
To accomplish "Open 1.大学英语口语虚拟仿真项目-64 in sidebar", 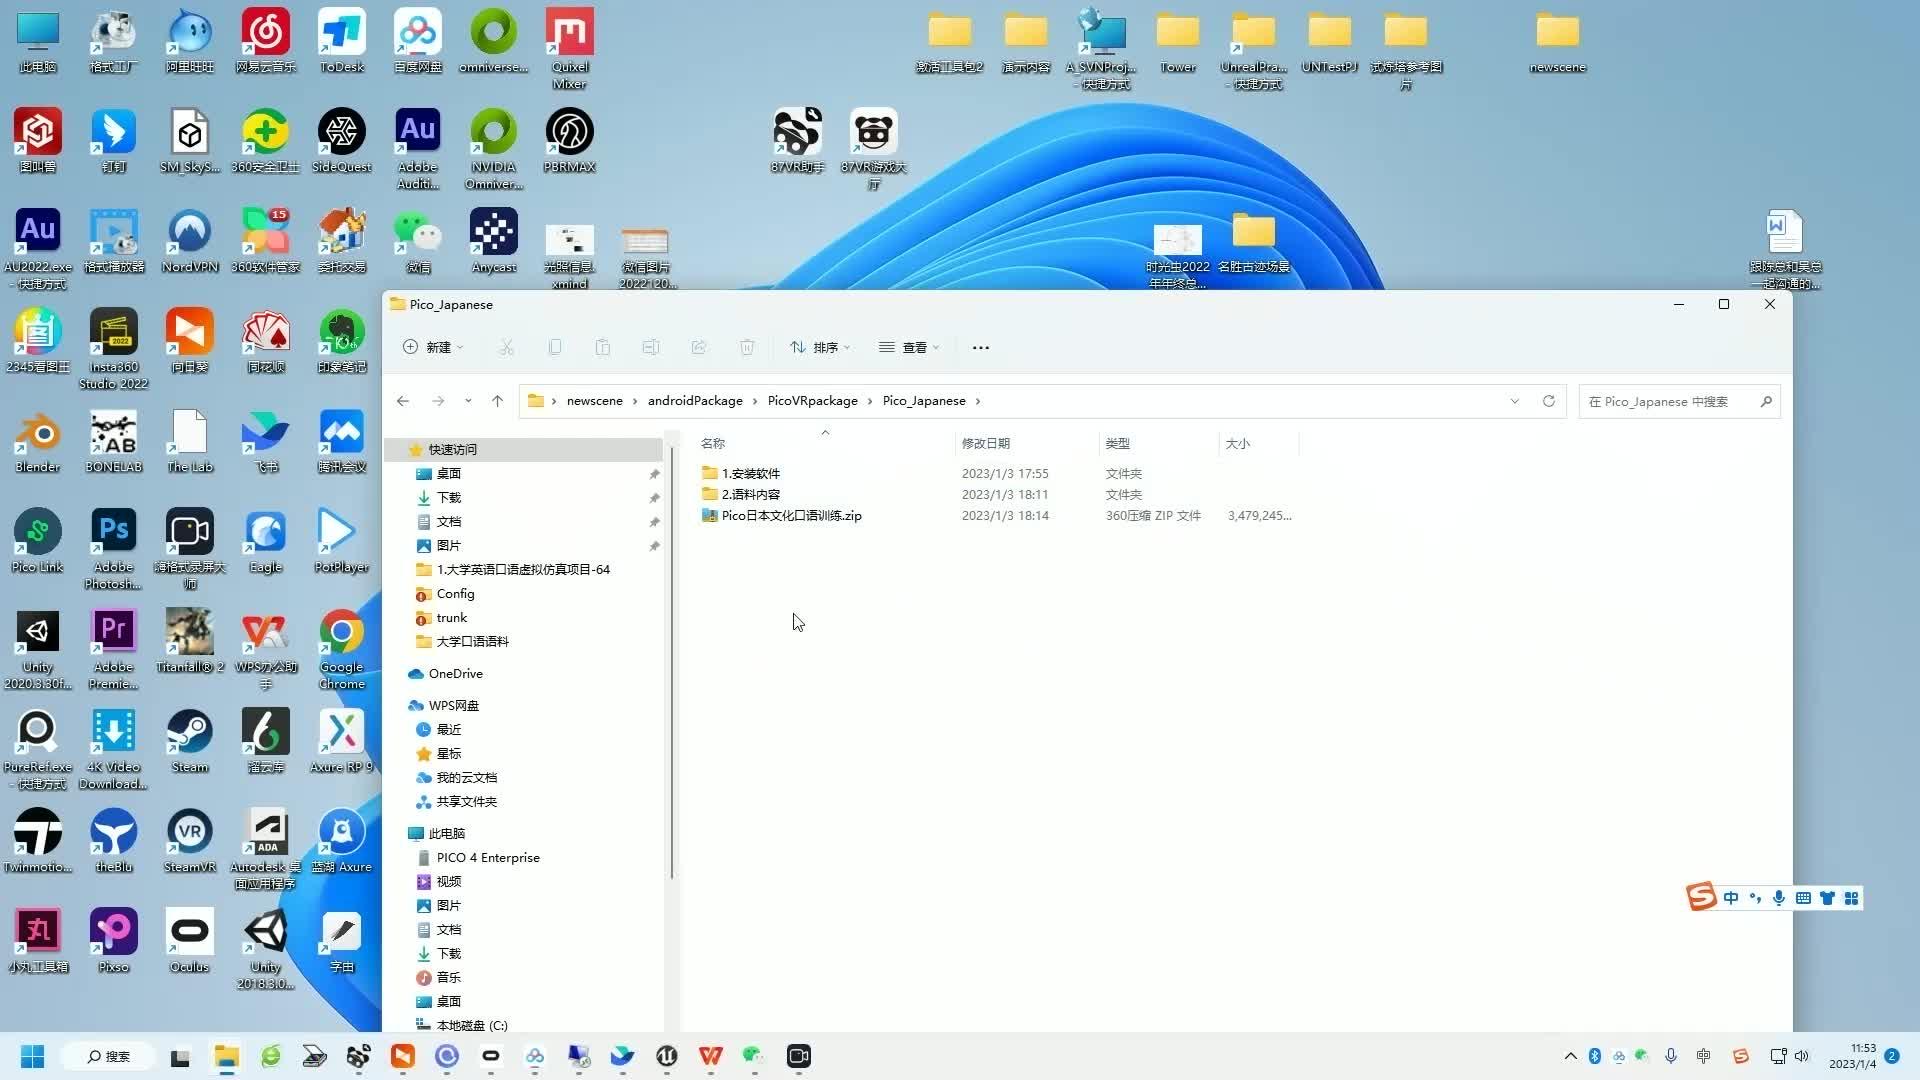I will tap(523, 570).
